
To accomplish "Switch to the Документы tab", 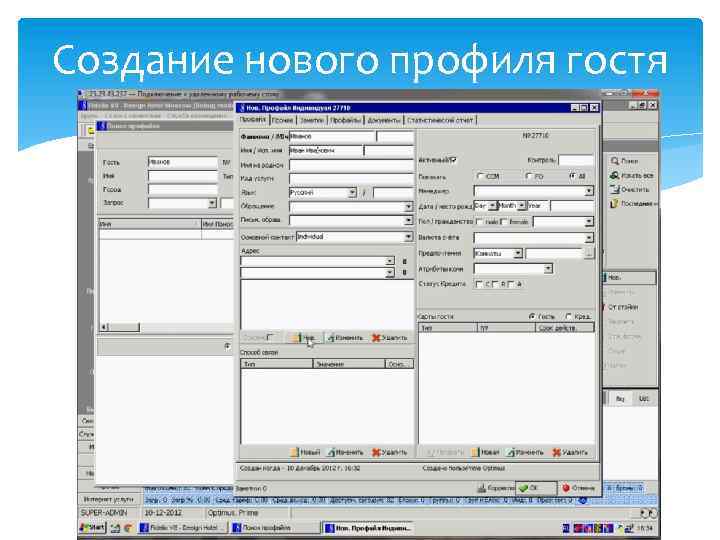I will coord(384,120).
